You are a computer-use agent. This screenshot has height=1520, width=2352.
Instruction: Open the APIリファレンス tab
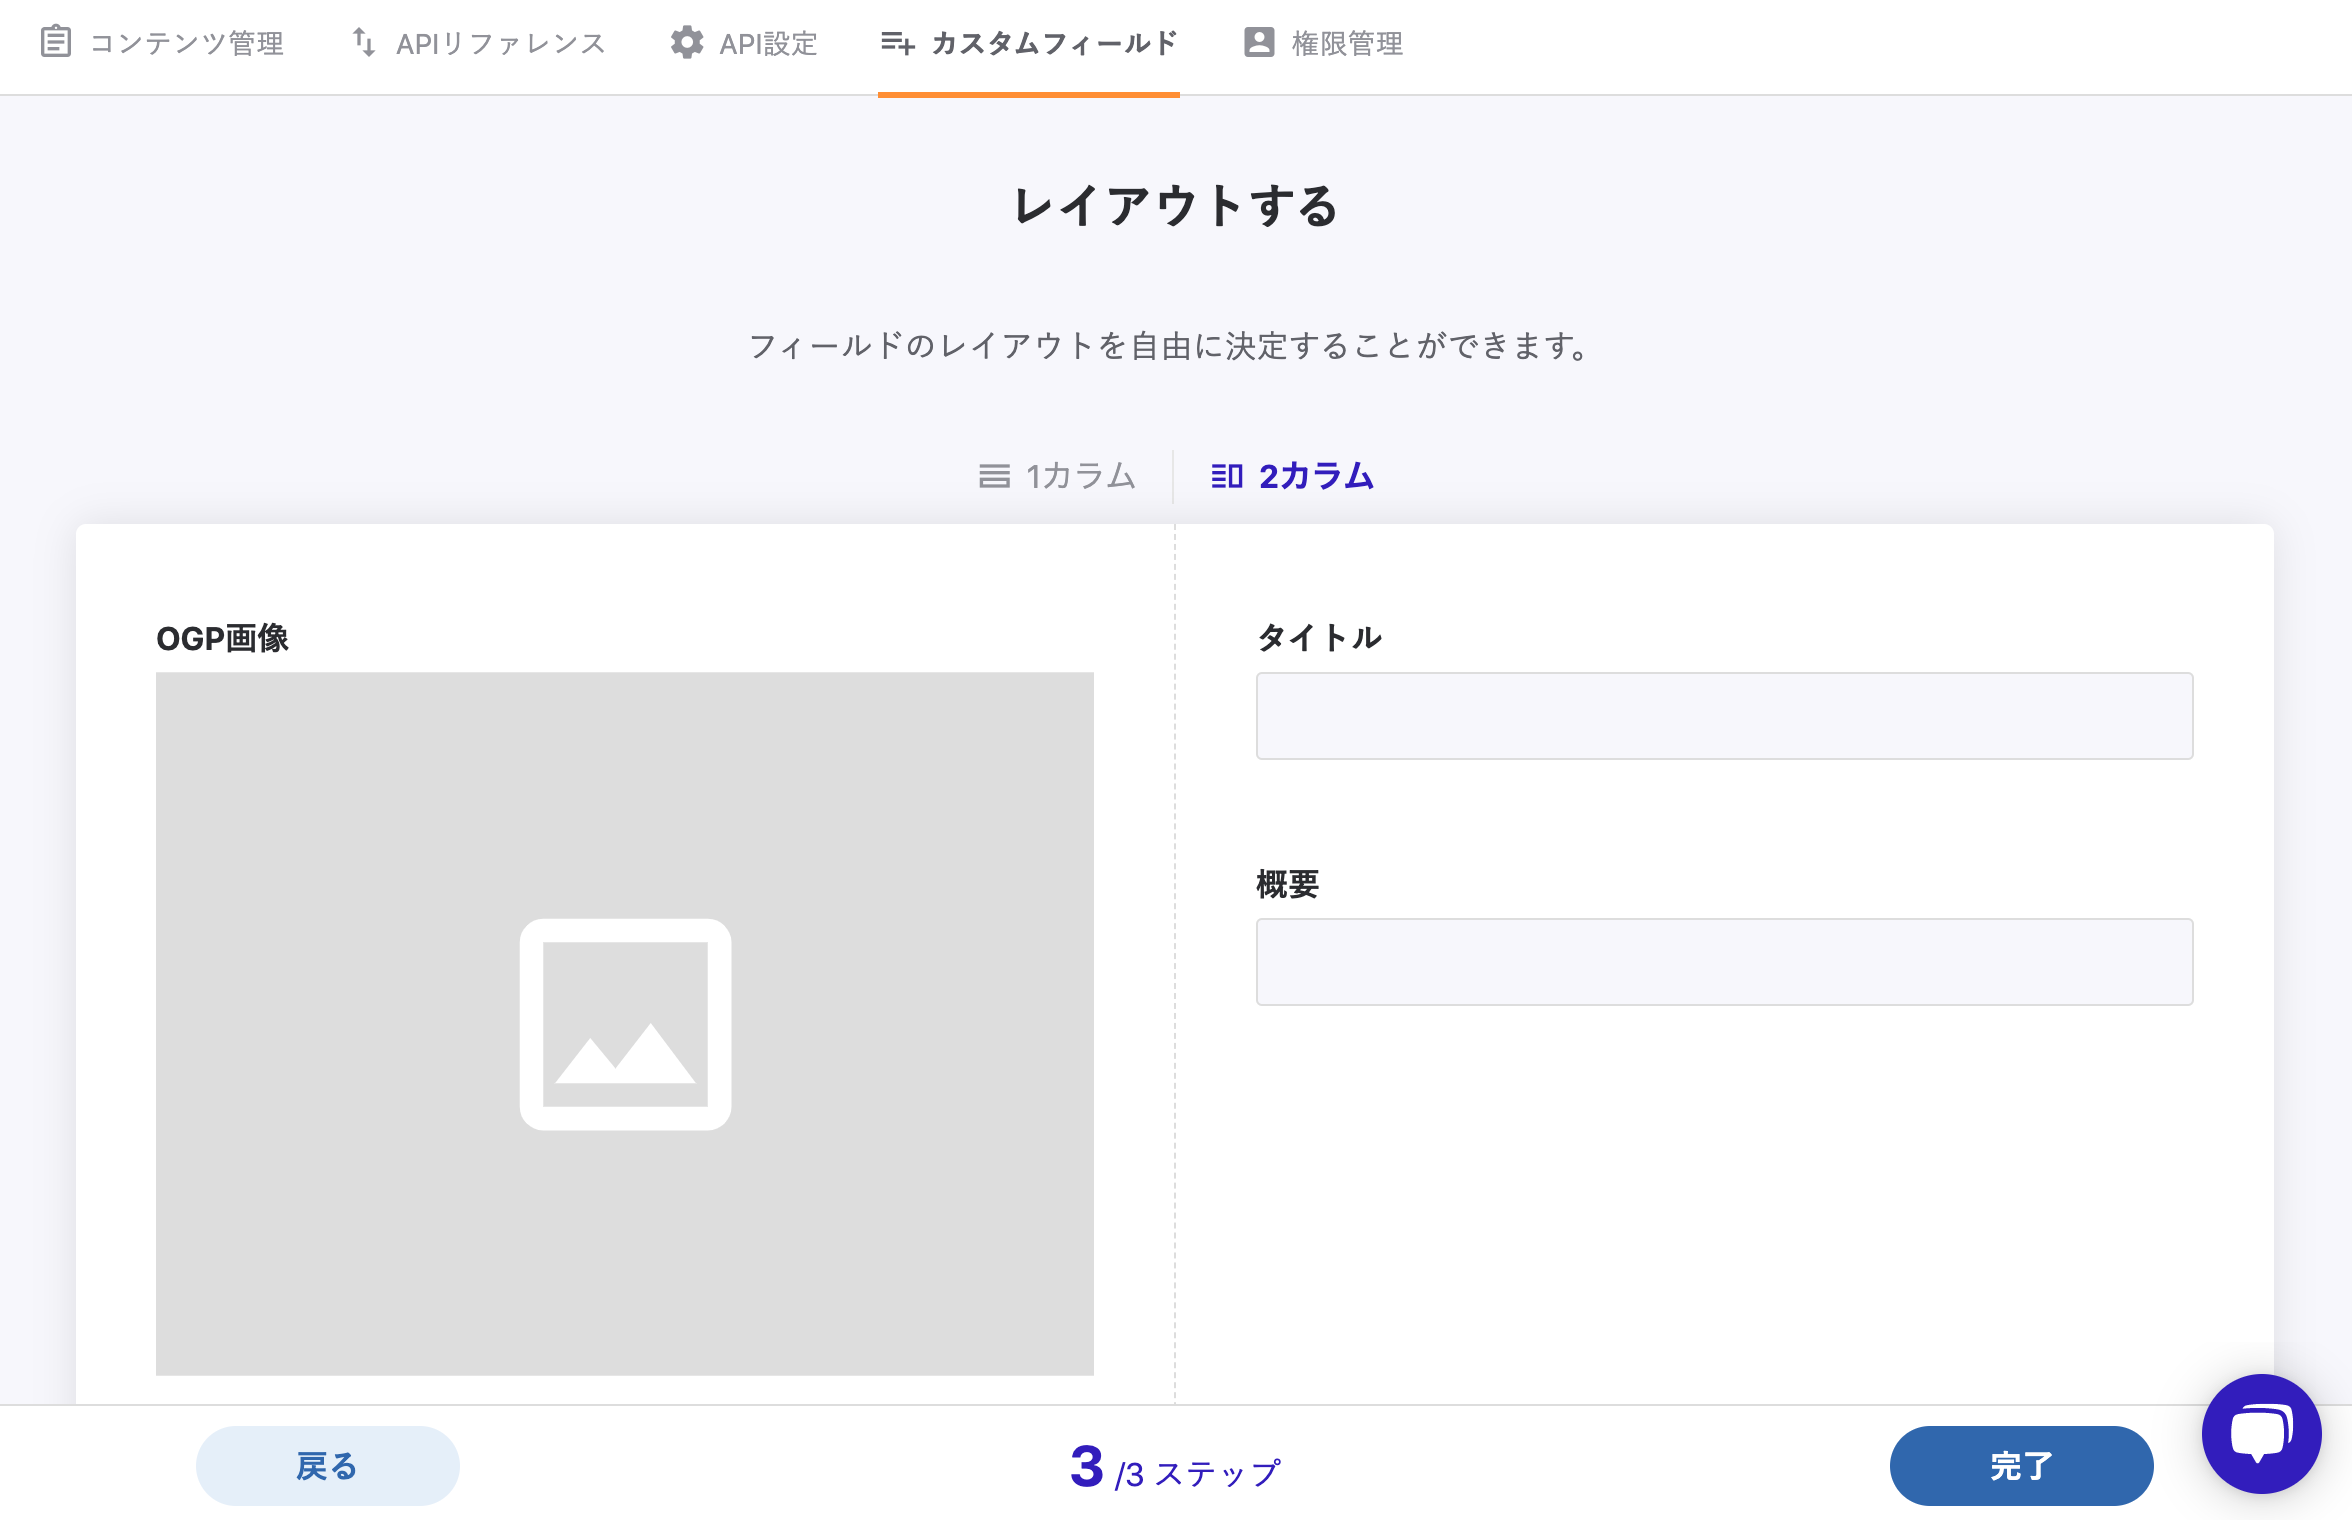(x=500, y=43)
